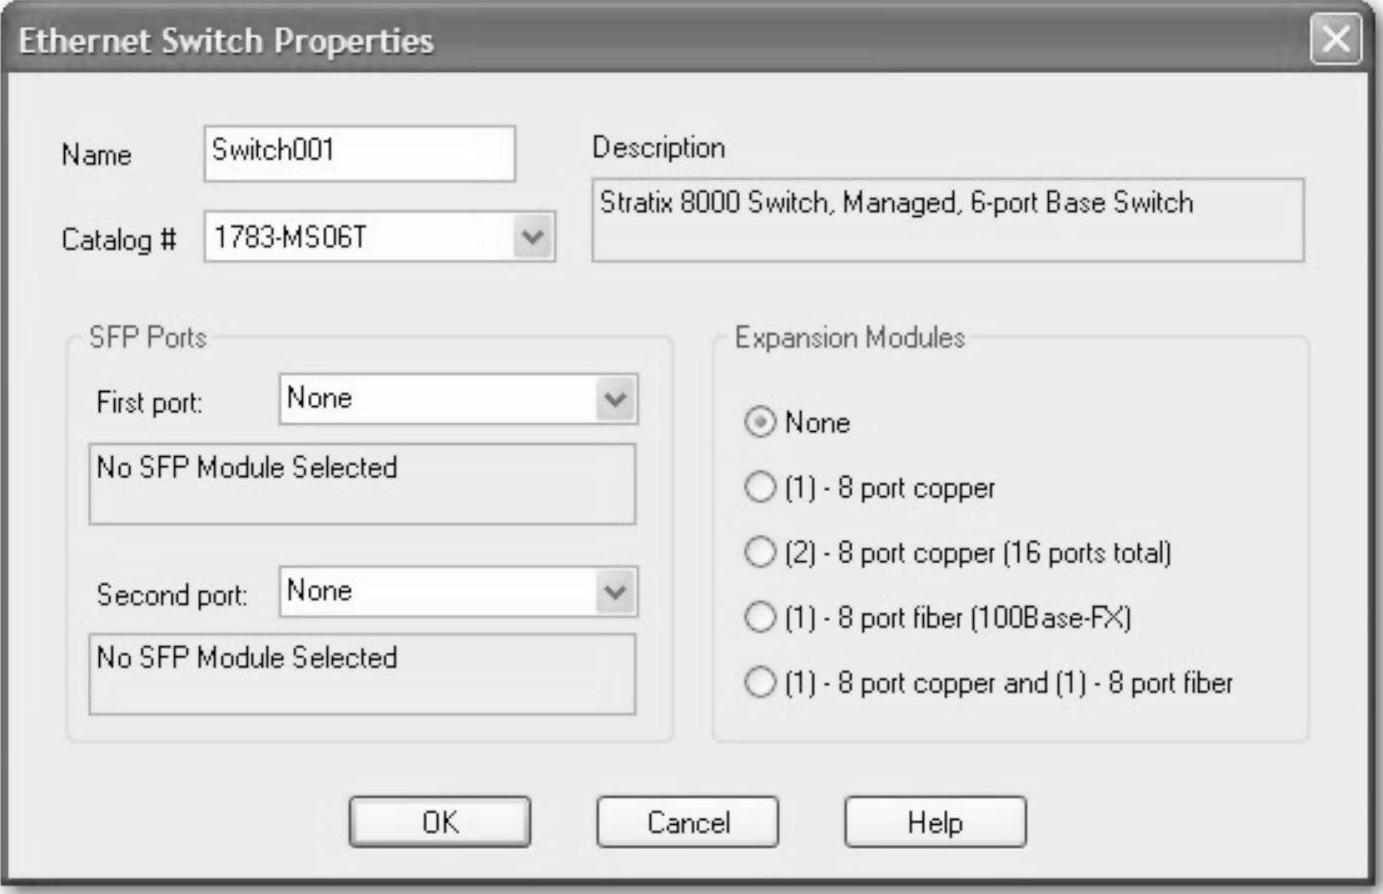Click the Expansion Modules group label
This screenshot has height=894, width=1383.
(x=850, y=338)
